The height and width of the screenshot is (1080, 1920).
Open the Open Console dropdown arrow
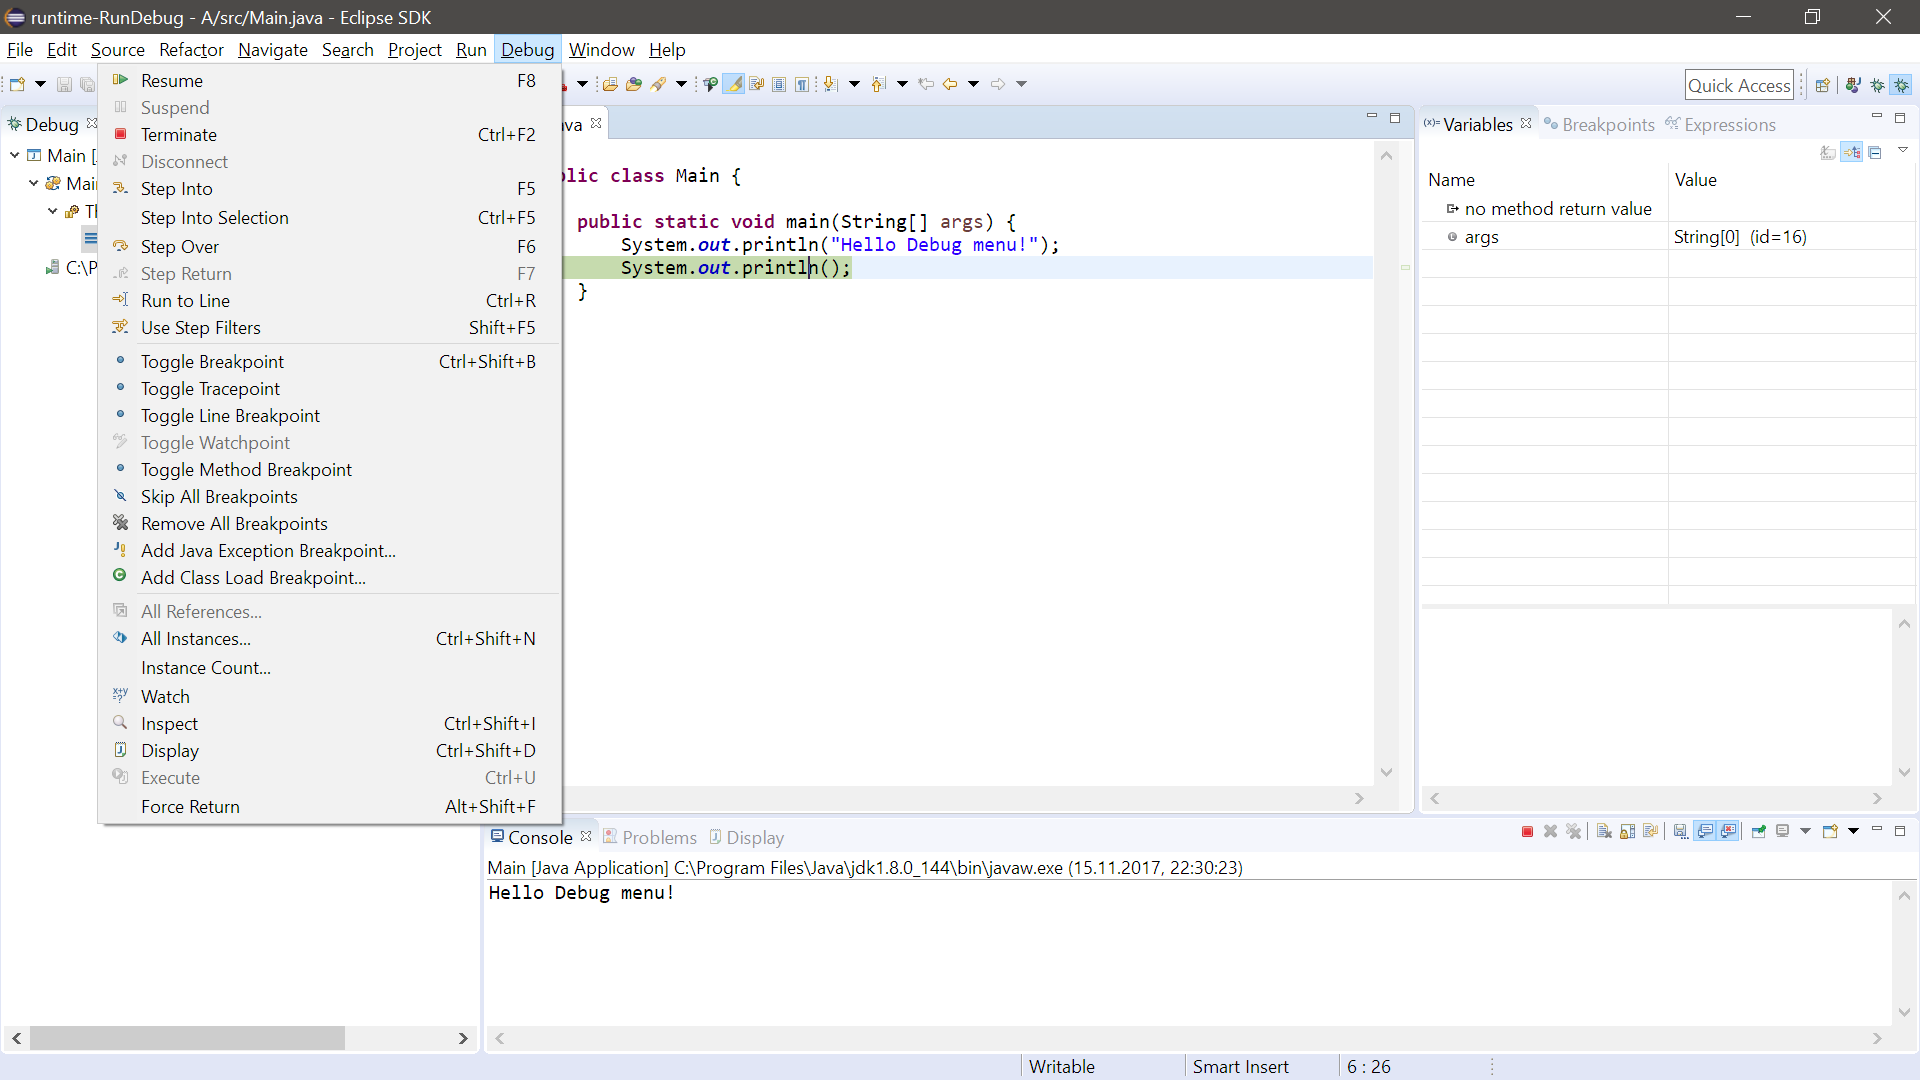(x=1853, y=832)
